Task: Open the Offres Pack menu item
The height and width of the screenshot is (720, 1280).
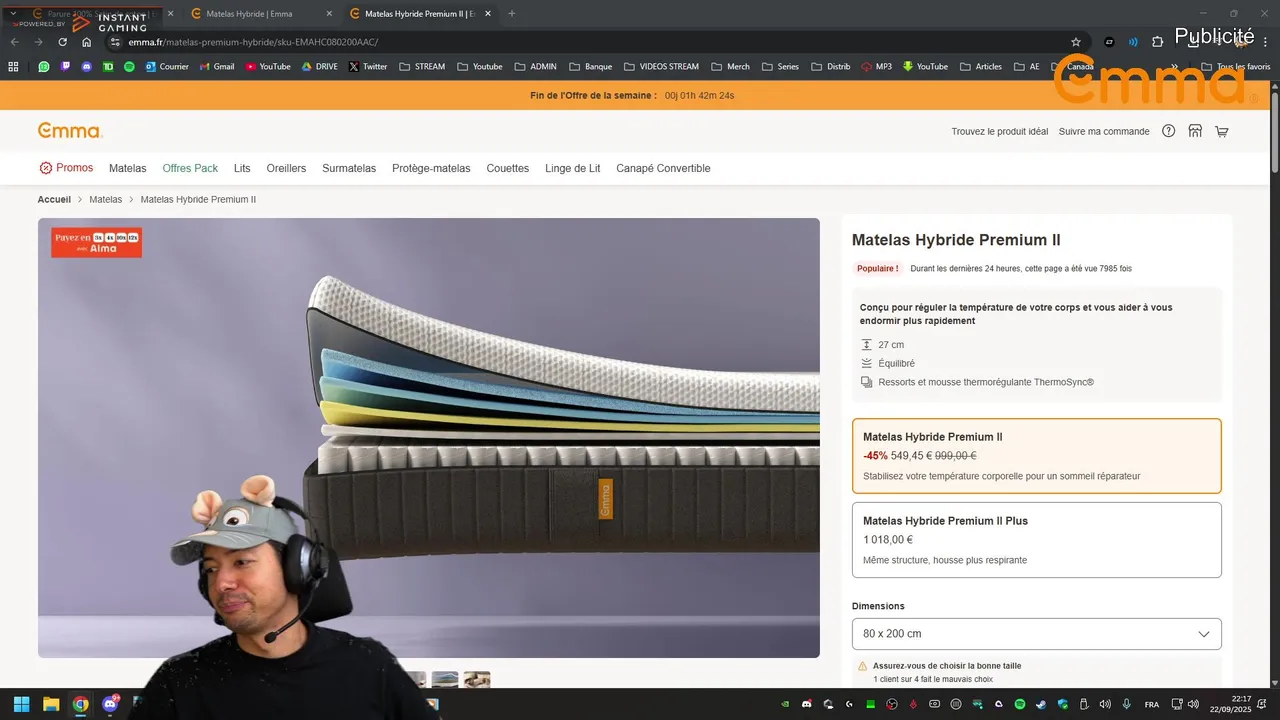Action: pos(190,168)
